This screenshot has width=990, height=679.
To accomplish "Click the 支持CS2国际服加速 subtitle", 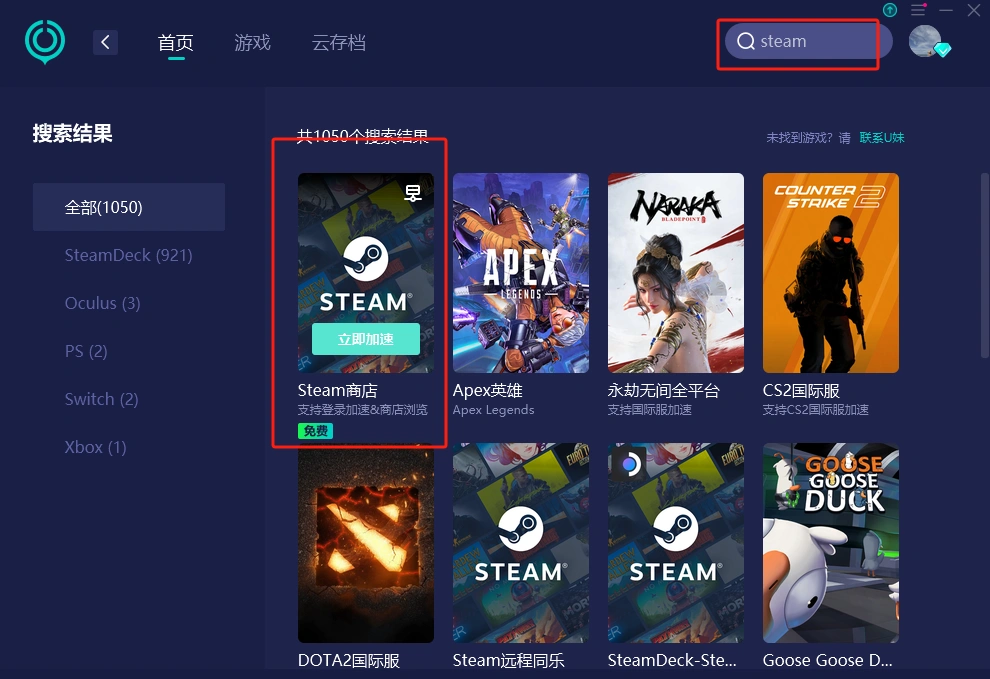I will click(815, 410).
